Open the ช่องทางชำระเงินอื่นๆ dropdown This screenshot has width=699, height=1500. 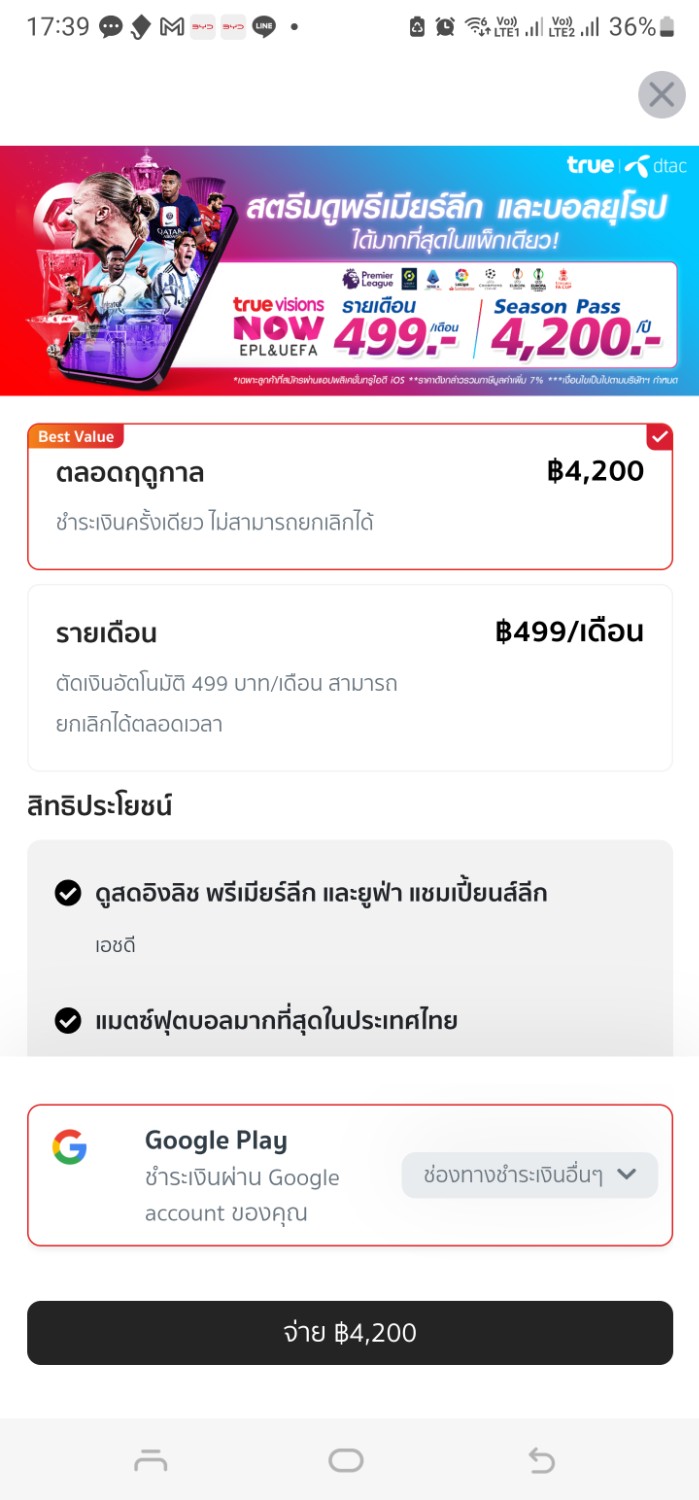[x=530, y=1175]
